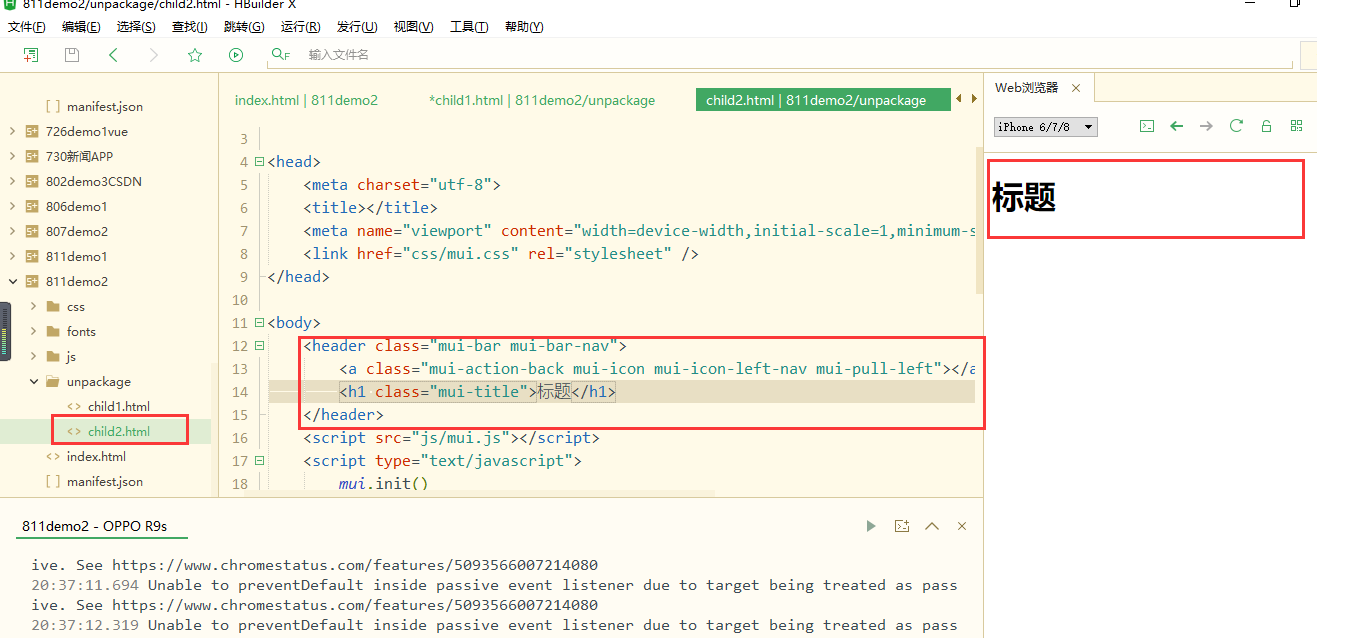Expand the 806demo1 project

(x=11, y=206)
